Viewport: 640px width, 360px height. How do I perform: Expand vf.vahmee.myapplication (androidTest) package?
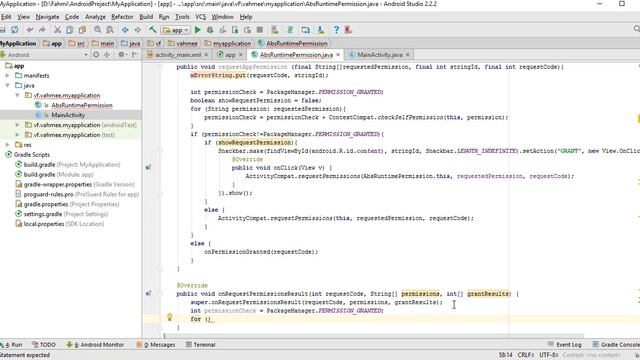[17, 125]
